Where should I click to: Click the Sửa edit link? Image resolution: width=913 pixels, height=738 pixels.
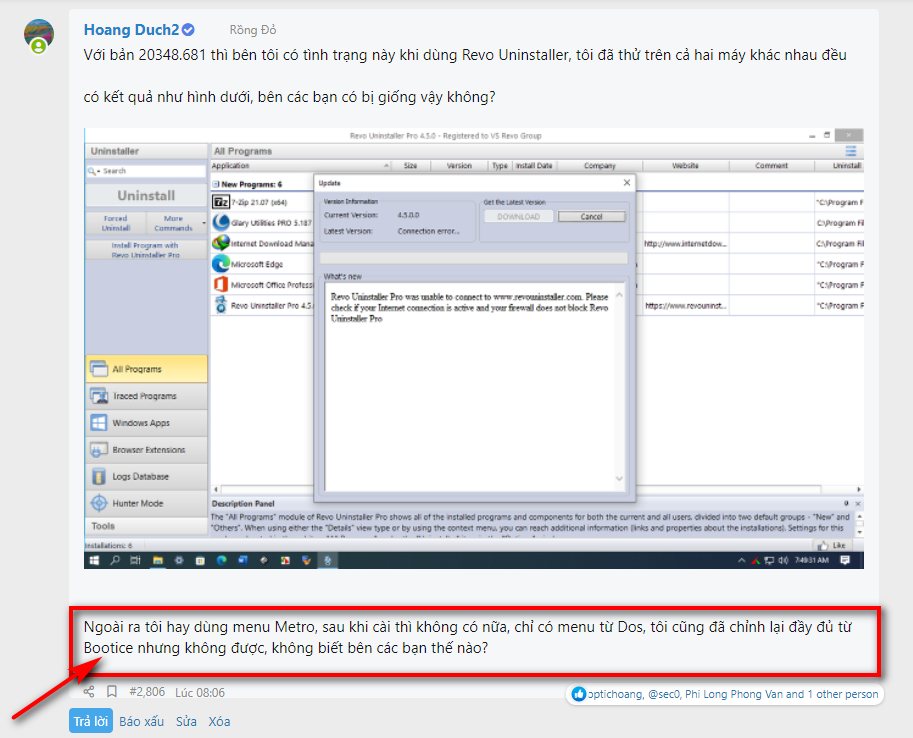[x=186, y=721]
